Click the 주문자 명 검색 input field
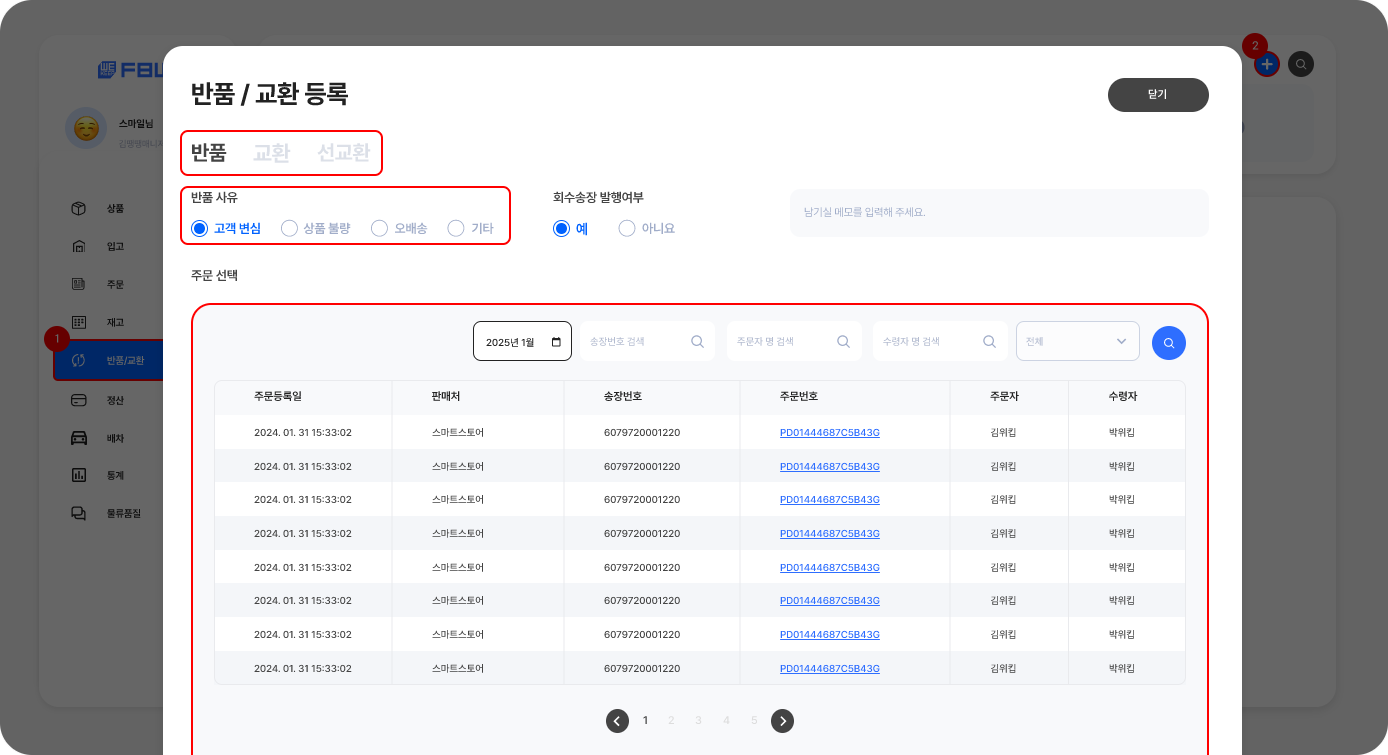This screenshot has height=755, width=1388. 794,341
